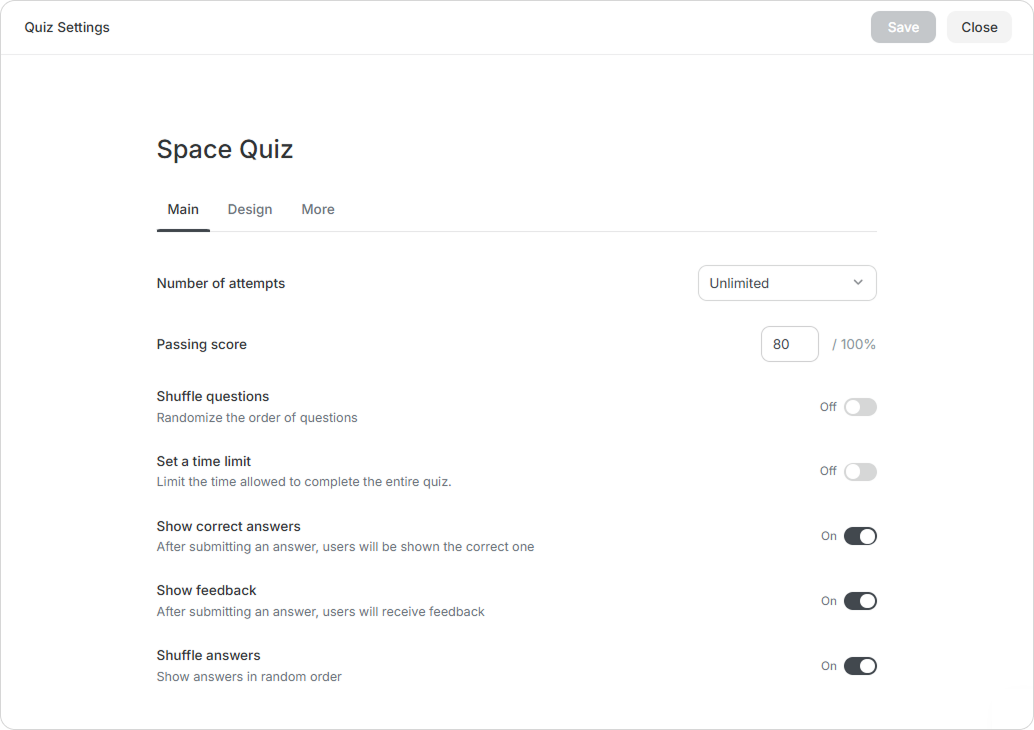This screenshot has height=730, width=1034.
Task: Click the Set a time limit label
Action: coord(204,461)
